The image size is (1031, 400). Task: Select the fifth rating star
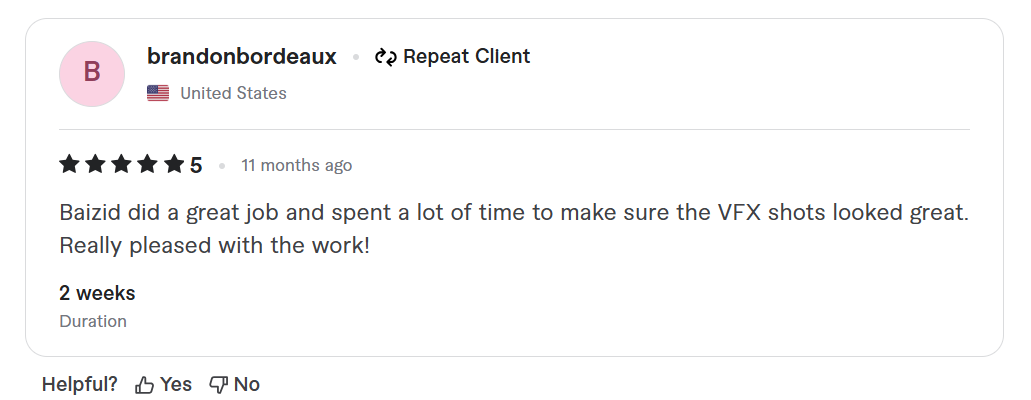(174, 164)
